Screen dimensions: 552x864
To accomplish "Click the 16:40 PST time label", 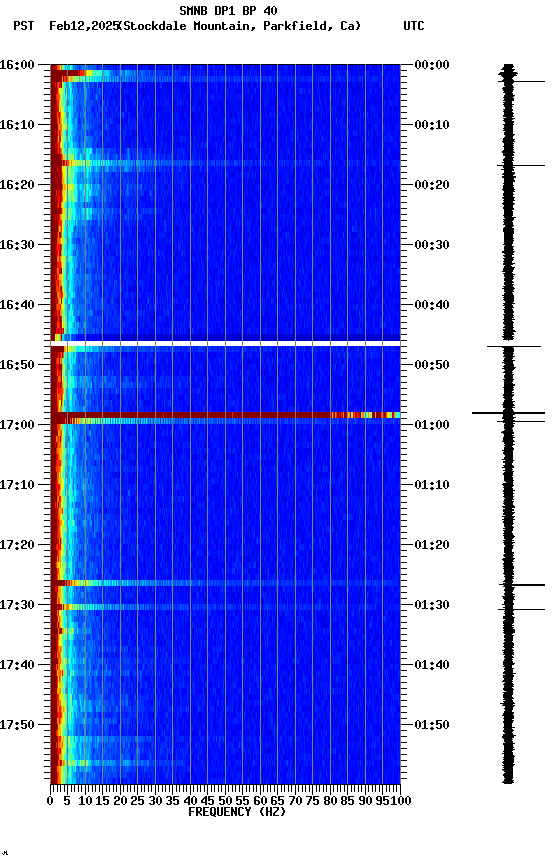I will click(17, 305).
